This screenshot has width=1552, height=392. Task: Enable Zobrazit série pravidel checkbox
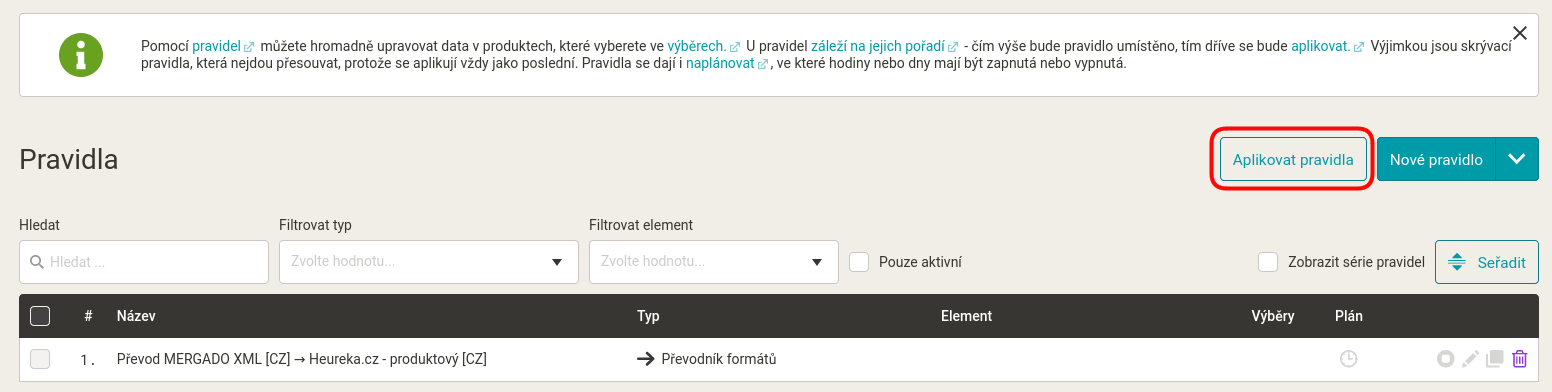point(1268,262)
